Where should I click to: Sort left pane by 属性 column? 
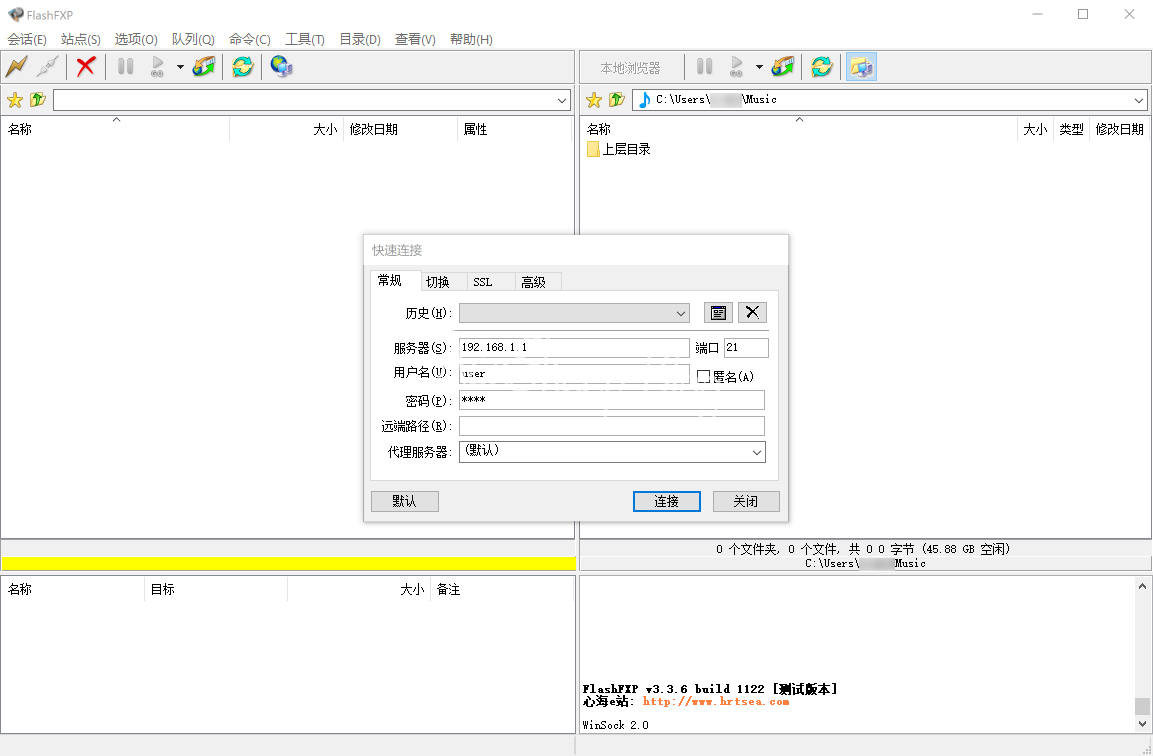[x=514, y=129]
